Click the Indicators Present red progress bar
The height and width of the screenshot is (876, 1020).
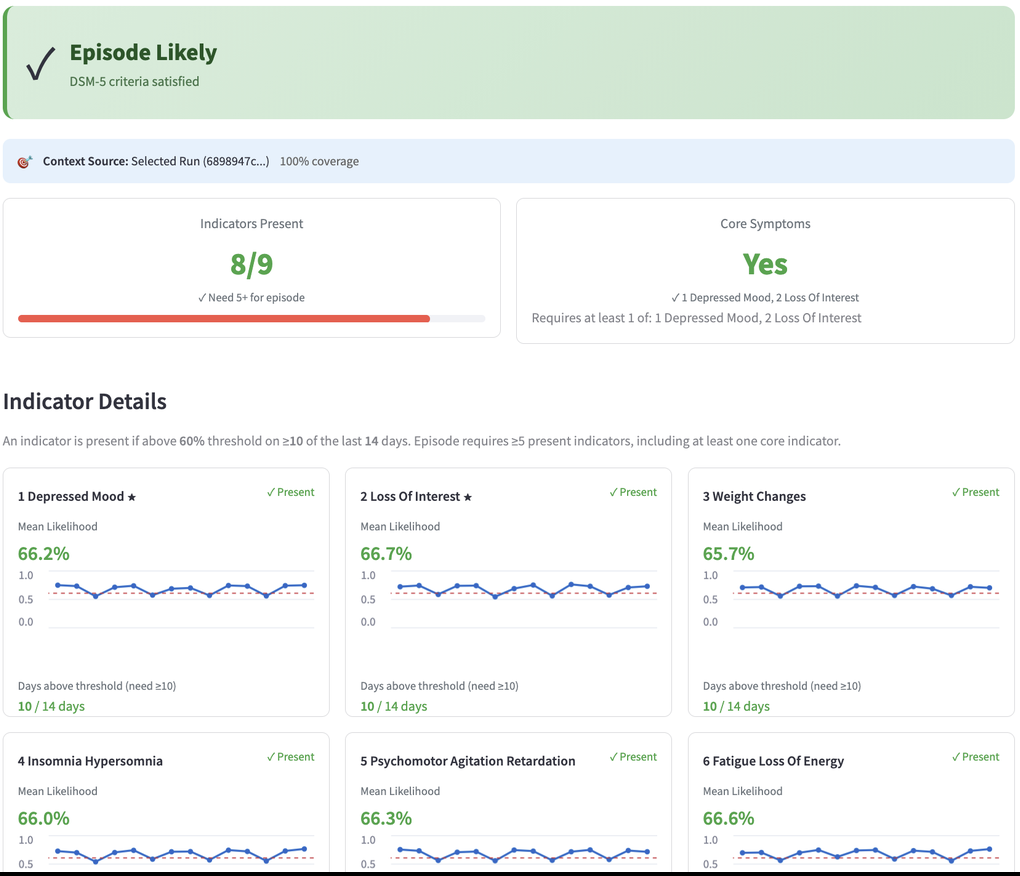pyautogui.click(x=224, y=319)
